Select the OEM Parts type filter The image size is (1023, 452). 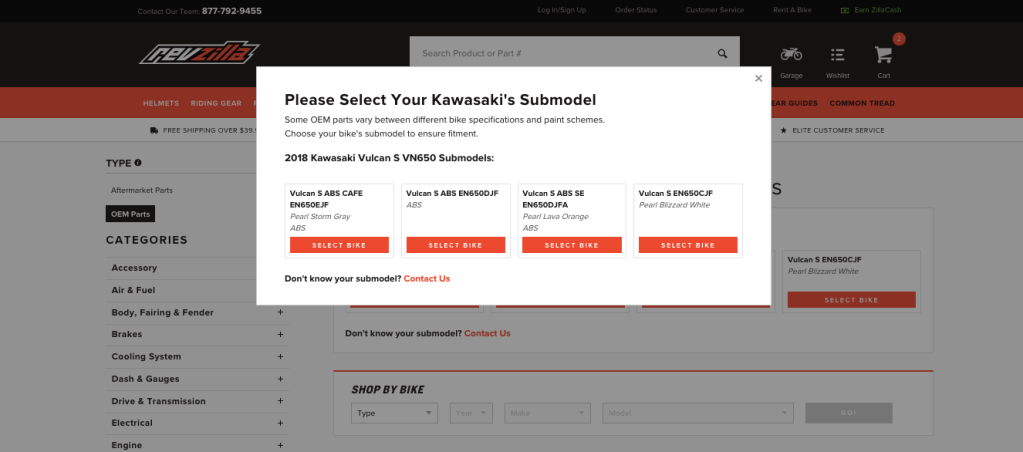click(131, 213)
